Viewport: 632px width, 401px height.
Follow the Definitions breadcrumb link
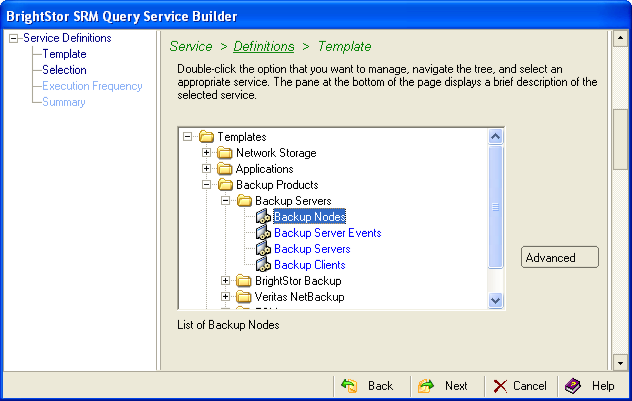click(264, 46)
